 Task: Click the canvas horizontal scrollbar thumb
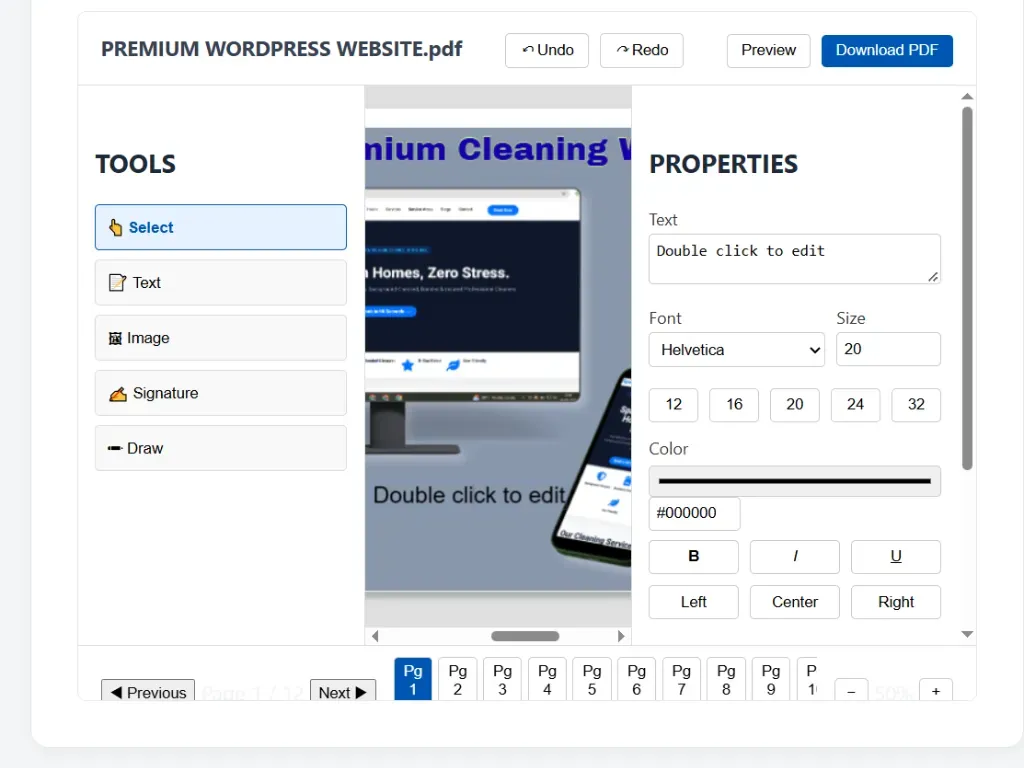point(525,636)
